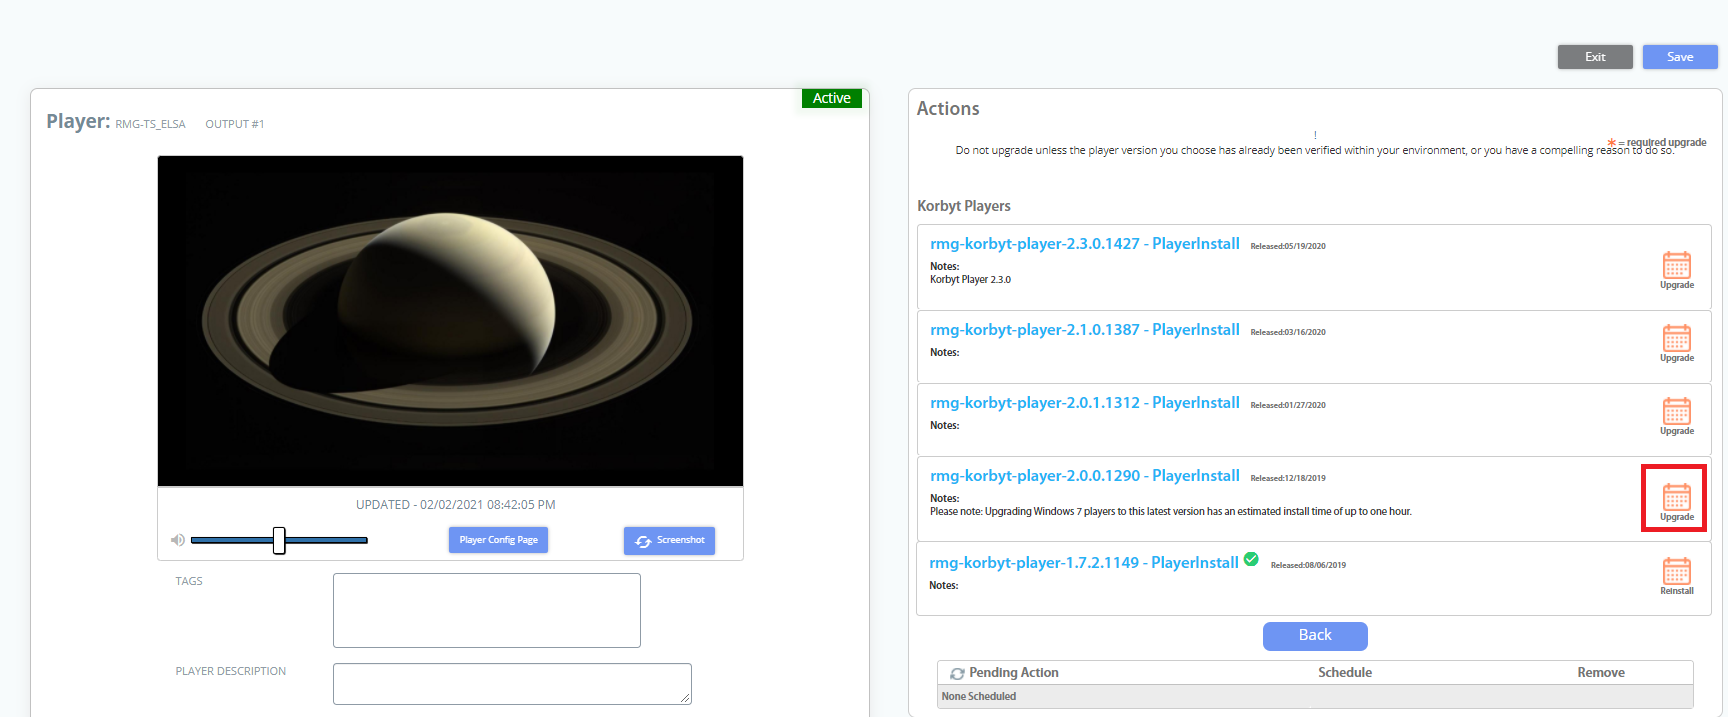Open rmg-korbyt-player-2.0.0.1290 PlayerInstall link

[x=1085, y=476]
